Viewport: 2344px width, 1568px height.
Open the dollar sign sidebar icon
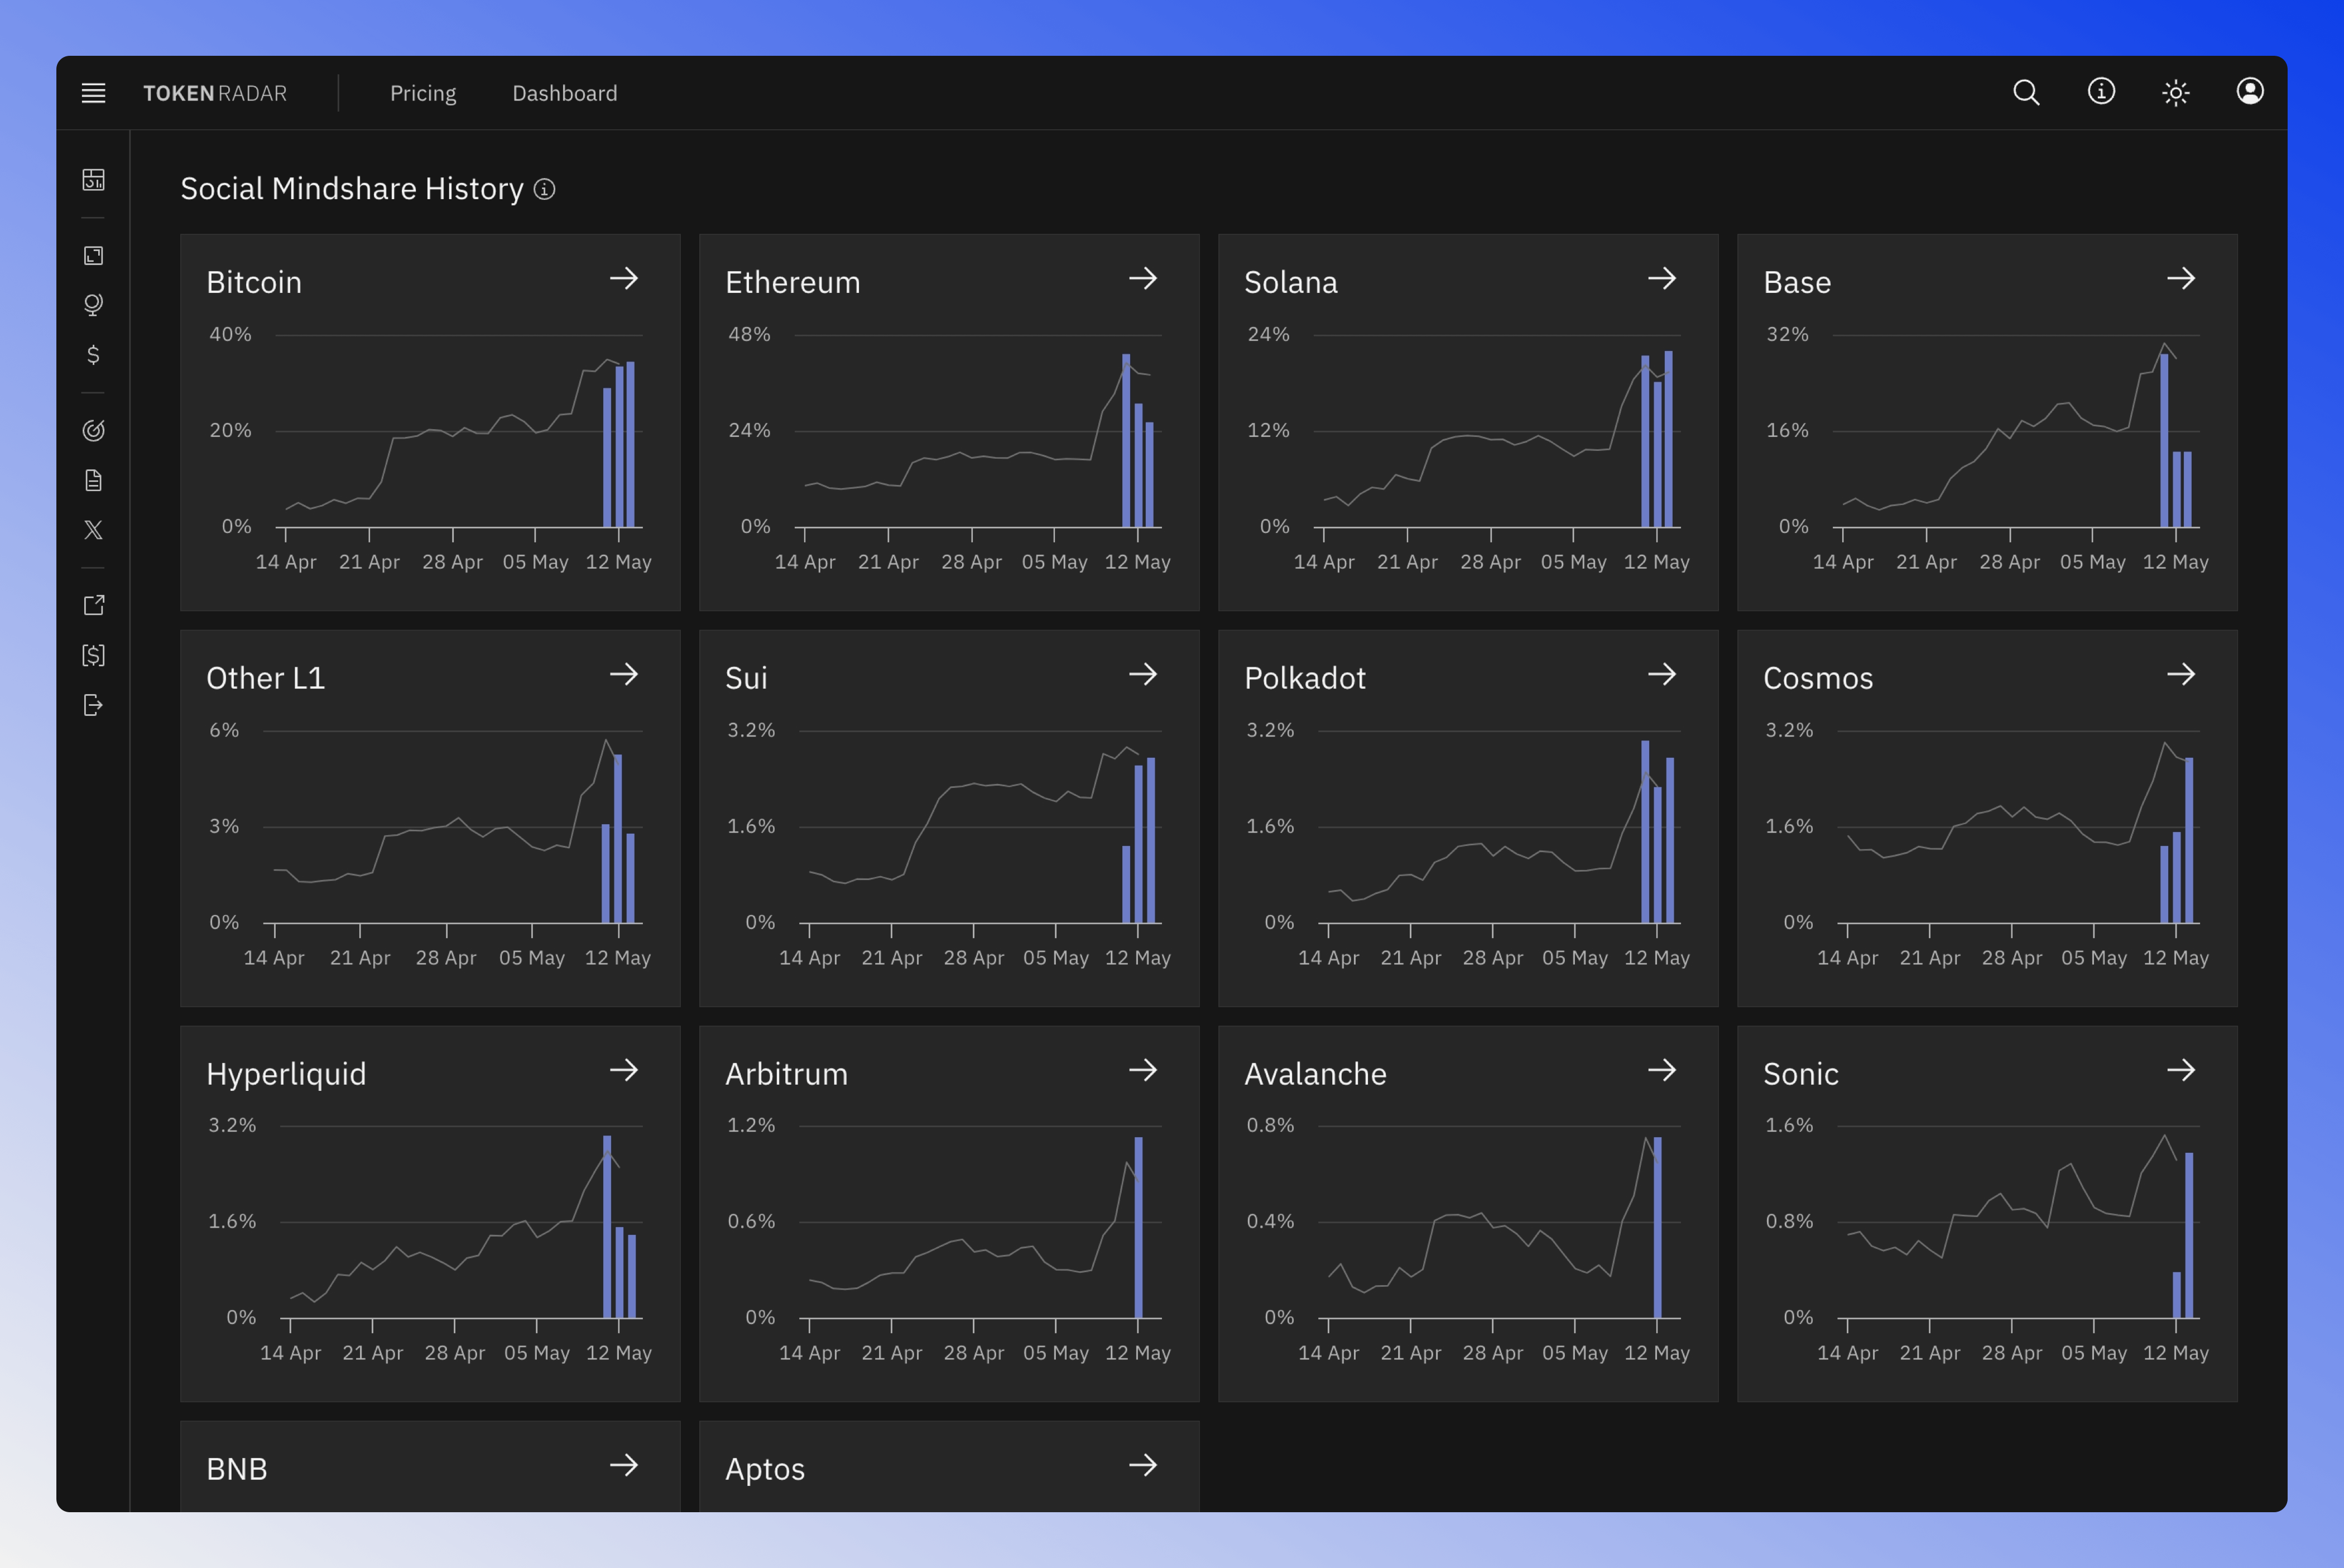tap(93, 355)
